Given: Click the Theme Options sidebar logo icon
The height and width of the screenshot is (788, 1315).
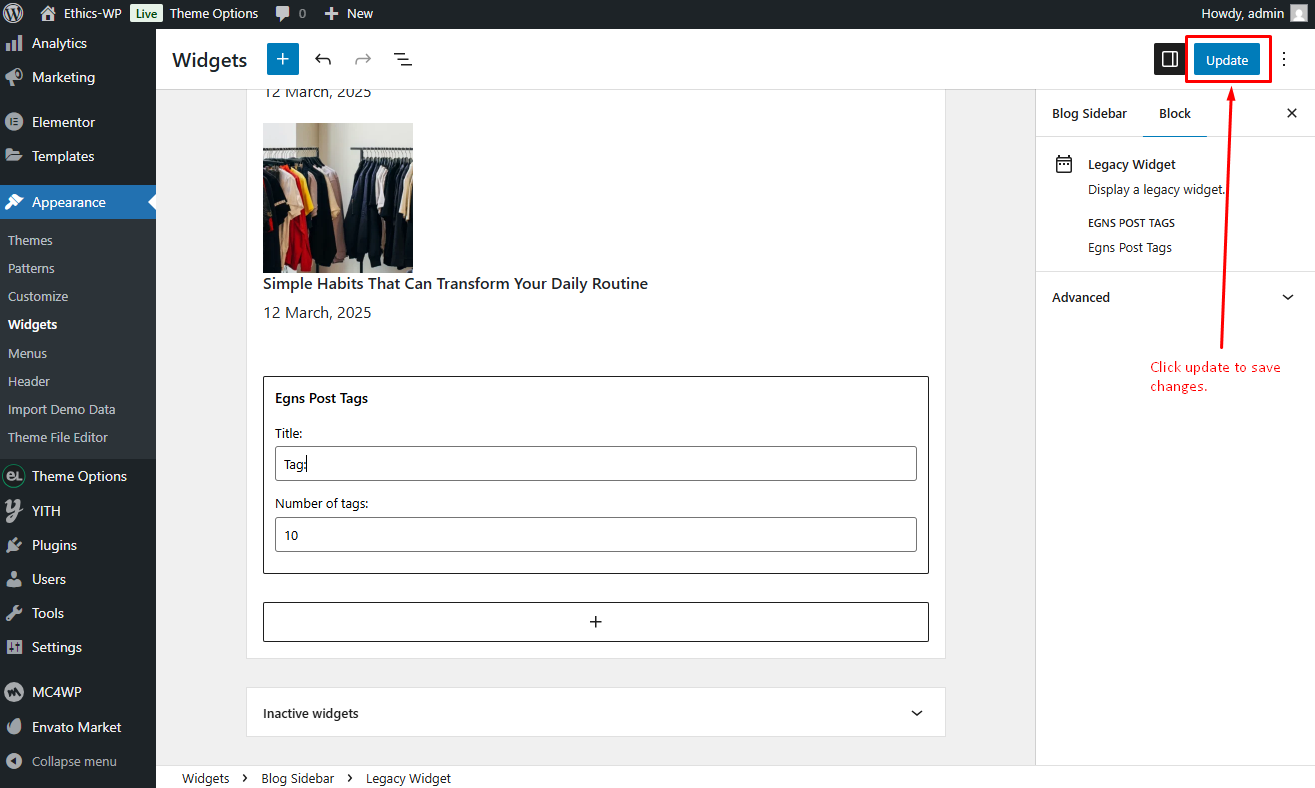Looking at the screenshot, I should coord(14,476).
